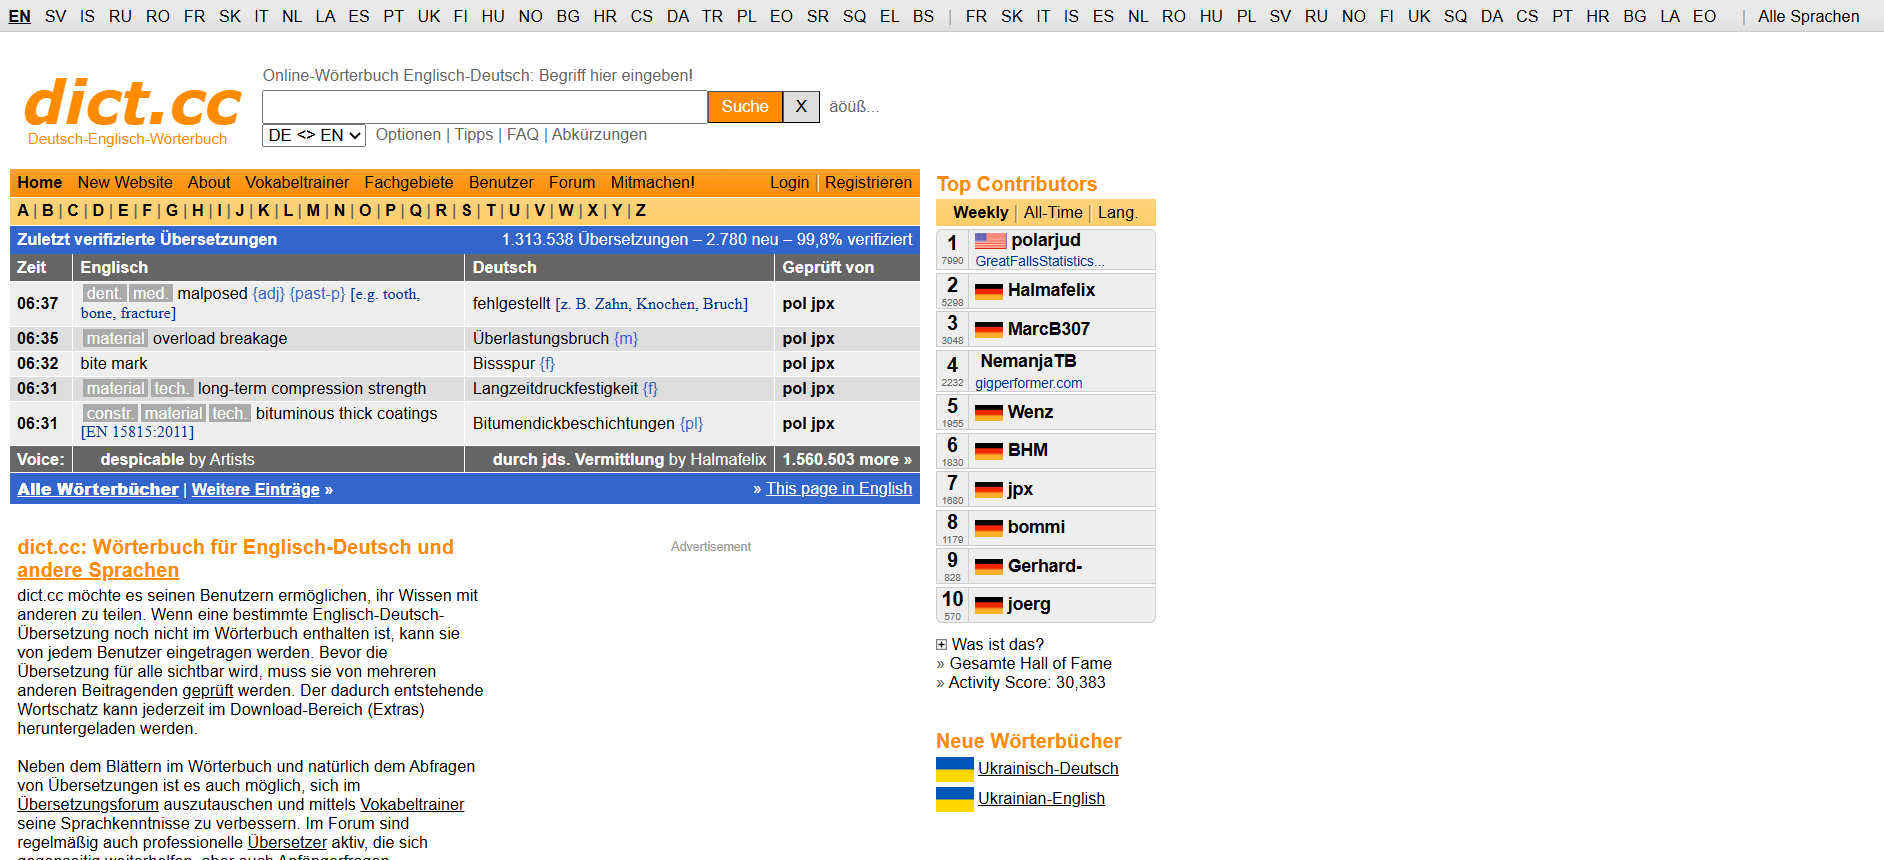This screenshot has width=1884, height=860.
Task: Open the Abkürzungen link
Action: click(599, 135)
